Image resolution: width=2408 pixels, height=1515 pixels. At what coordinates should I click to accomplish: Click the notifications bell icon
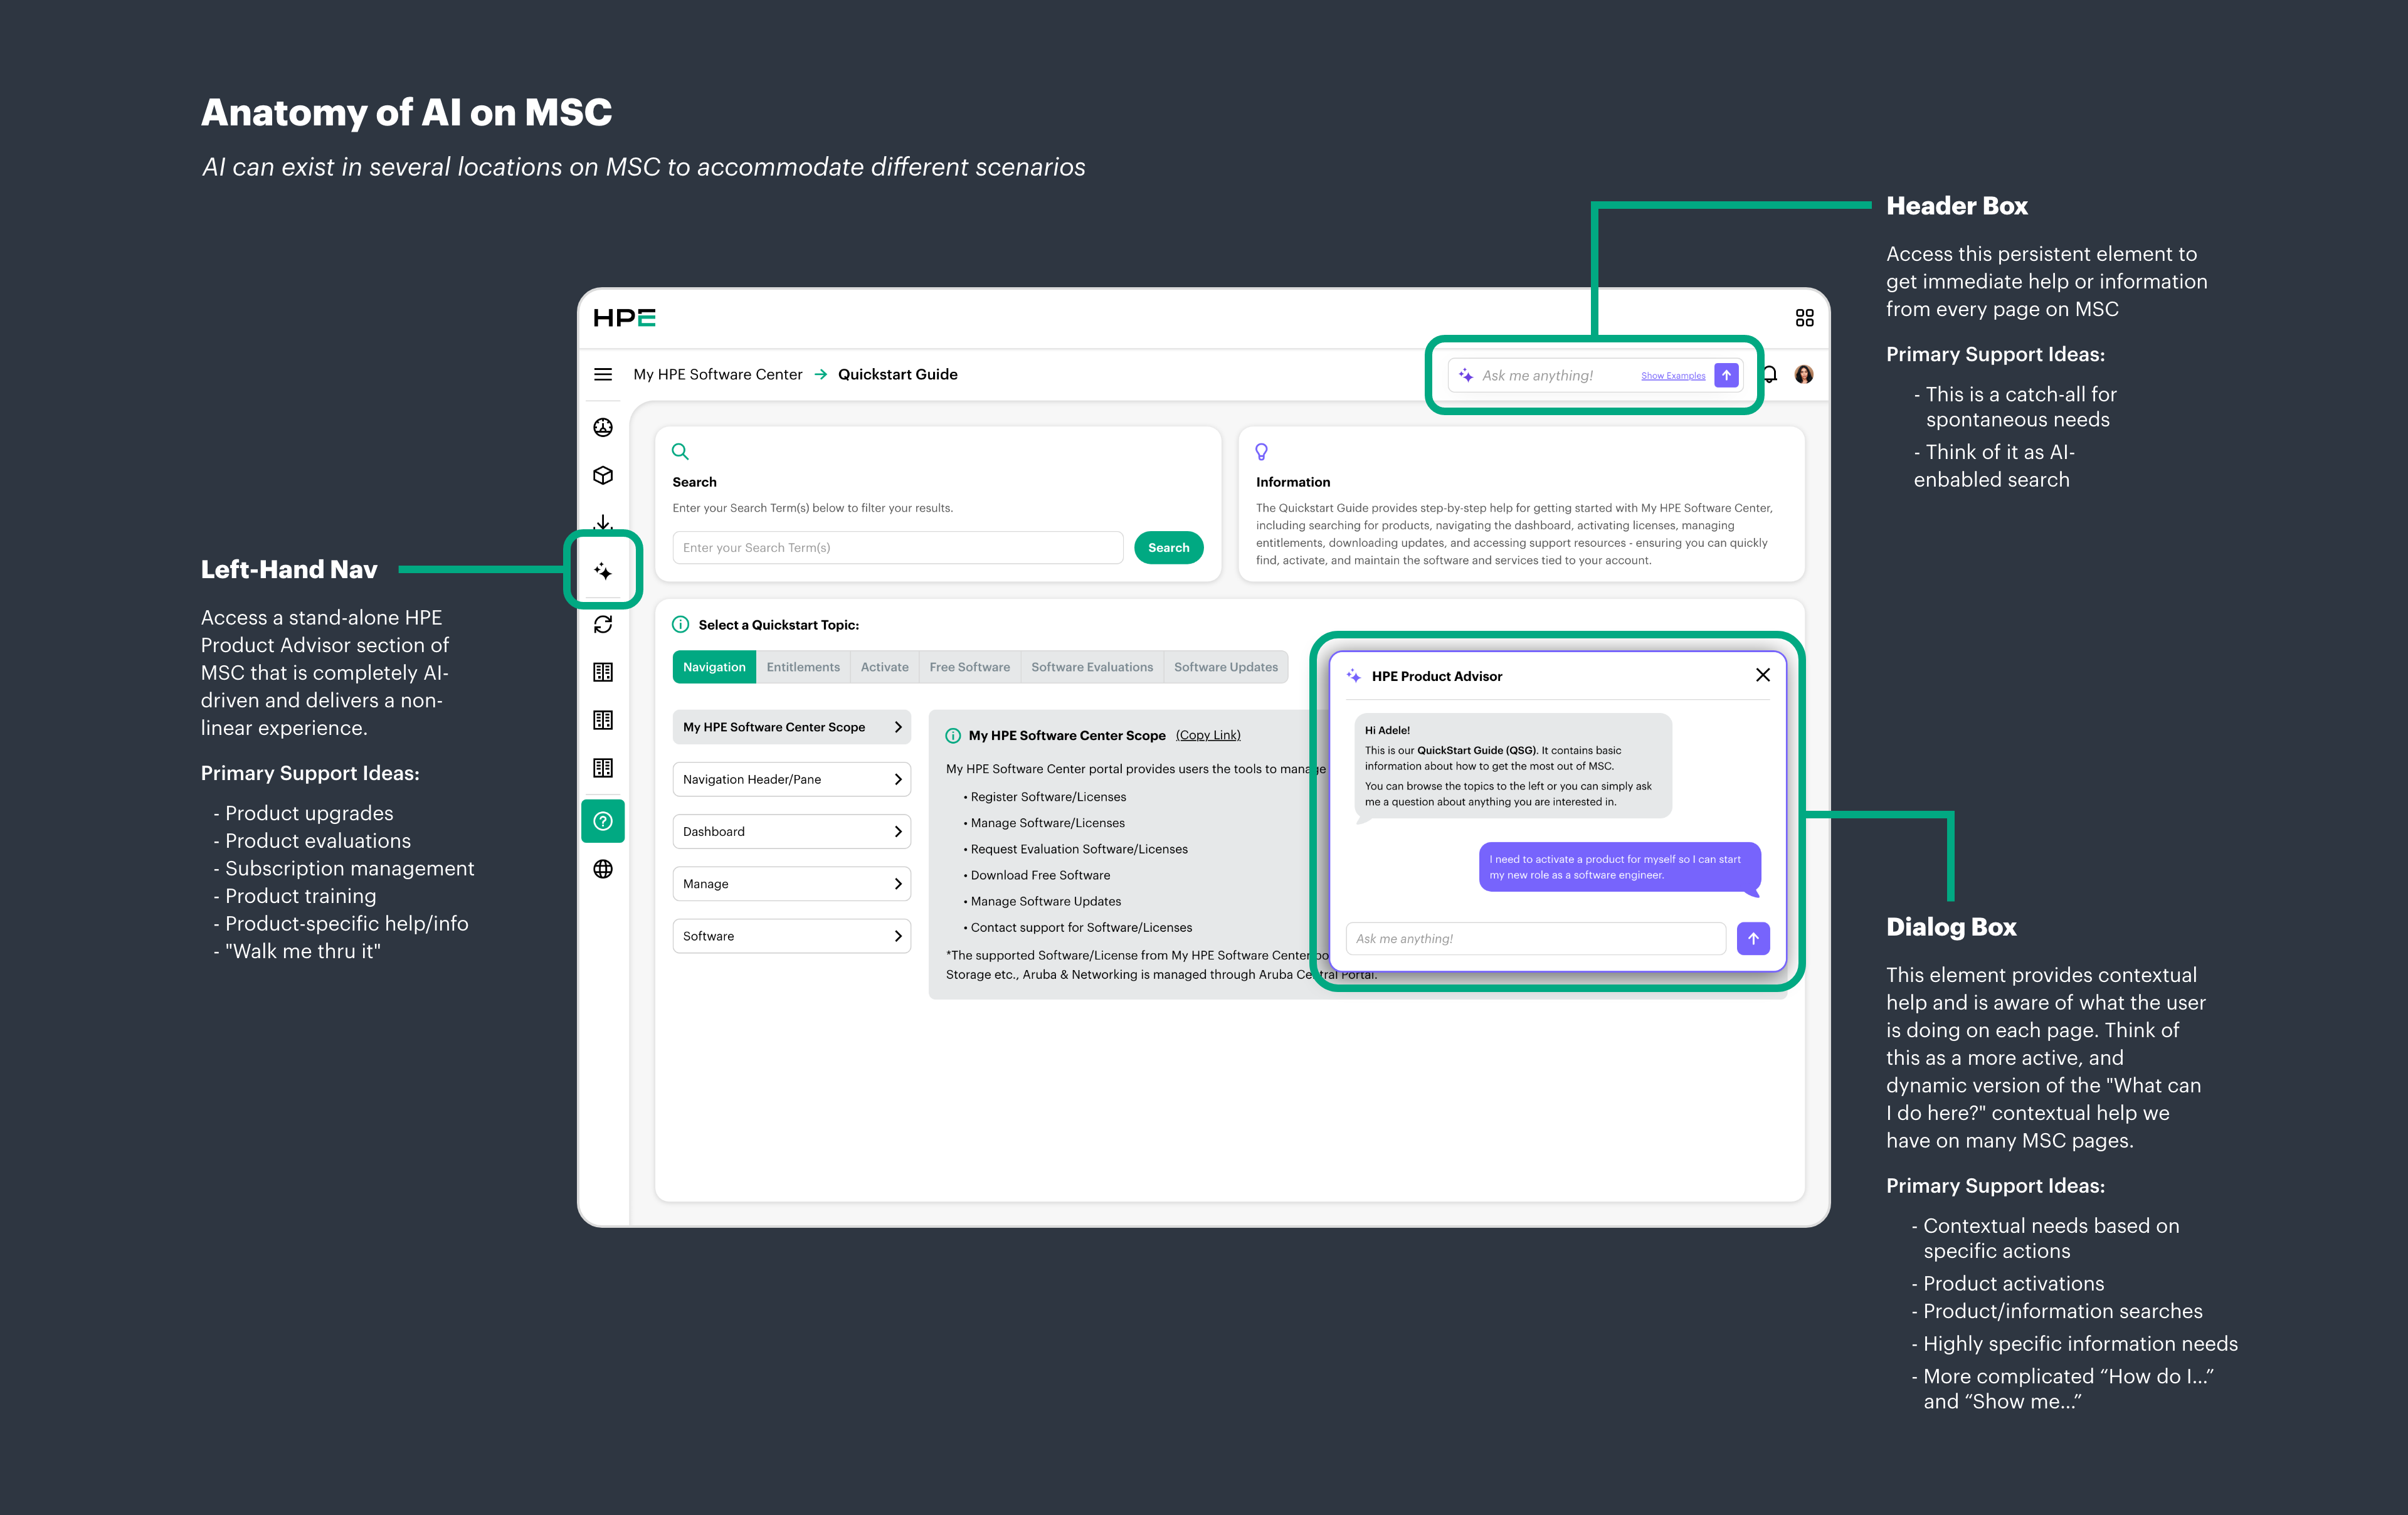pos(1771,374)
